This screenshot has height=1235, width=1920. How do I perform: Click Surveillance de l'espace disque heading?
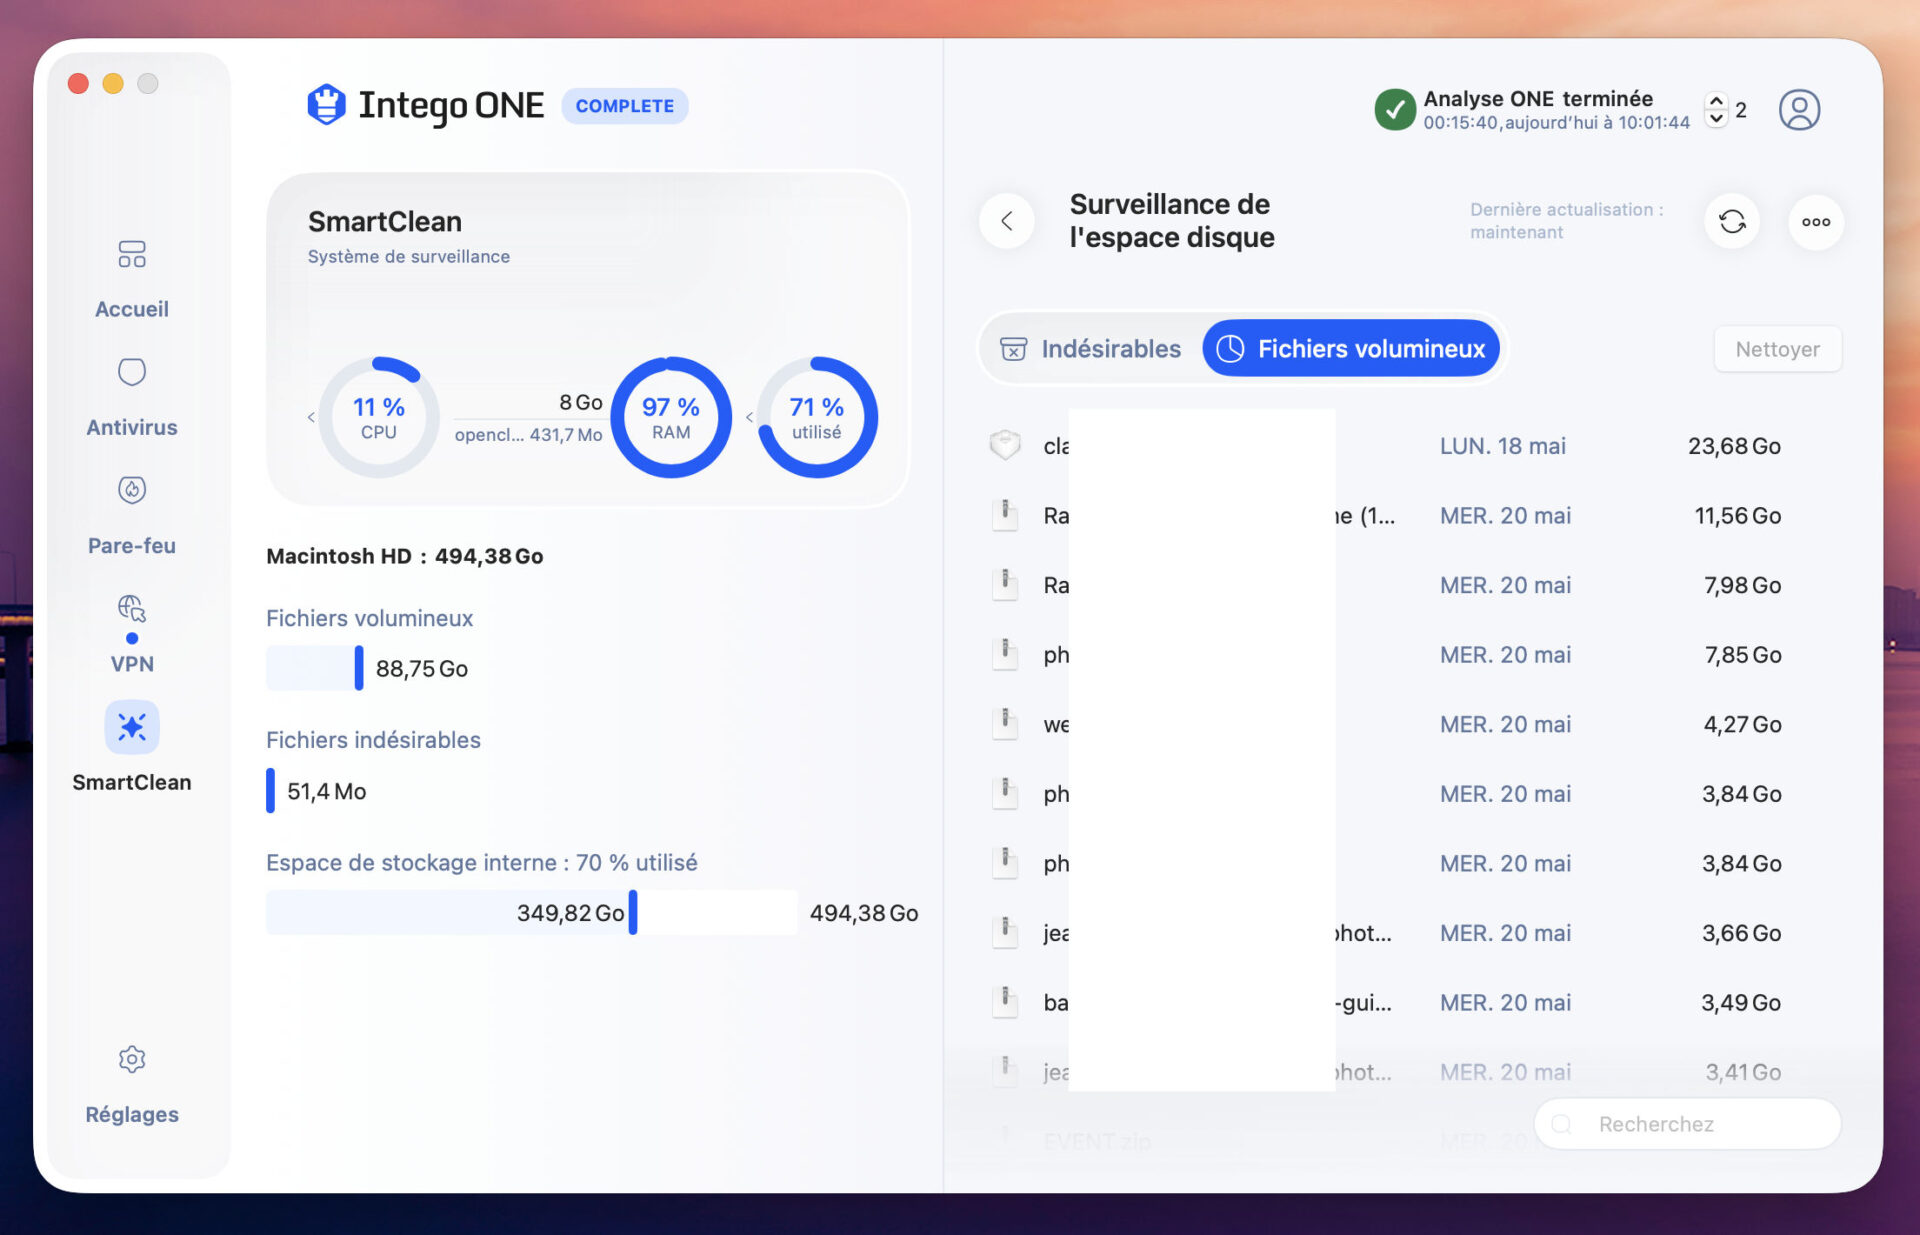click(x=1172, y=220)
